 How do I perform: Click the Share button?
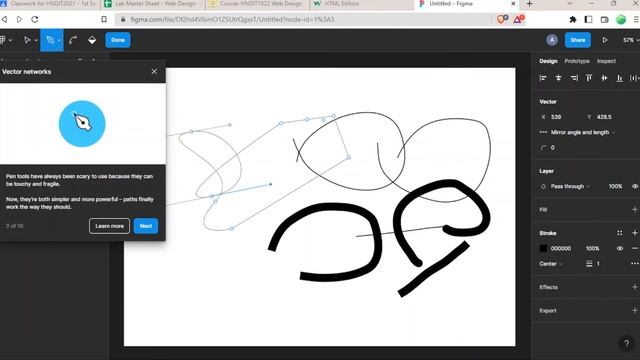point(578,40)
